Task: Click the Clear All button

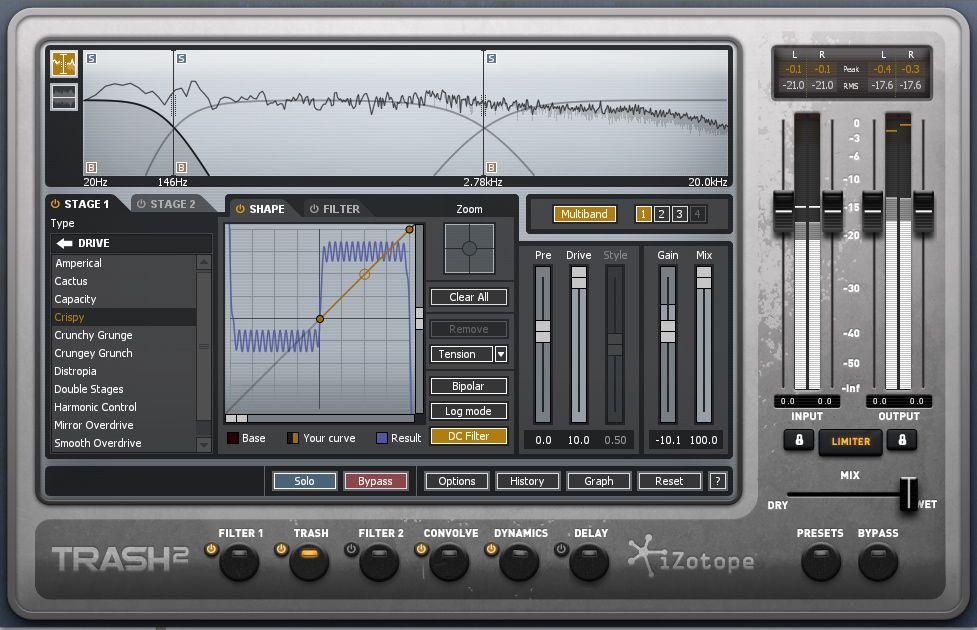Action: (x=469, y=297)
